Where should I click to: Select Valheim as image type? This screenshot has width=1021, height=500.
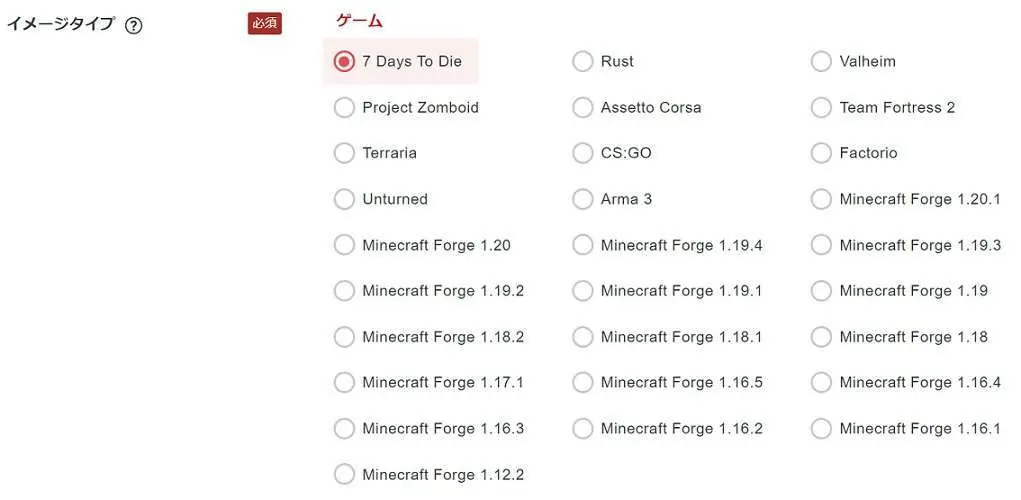821,62
